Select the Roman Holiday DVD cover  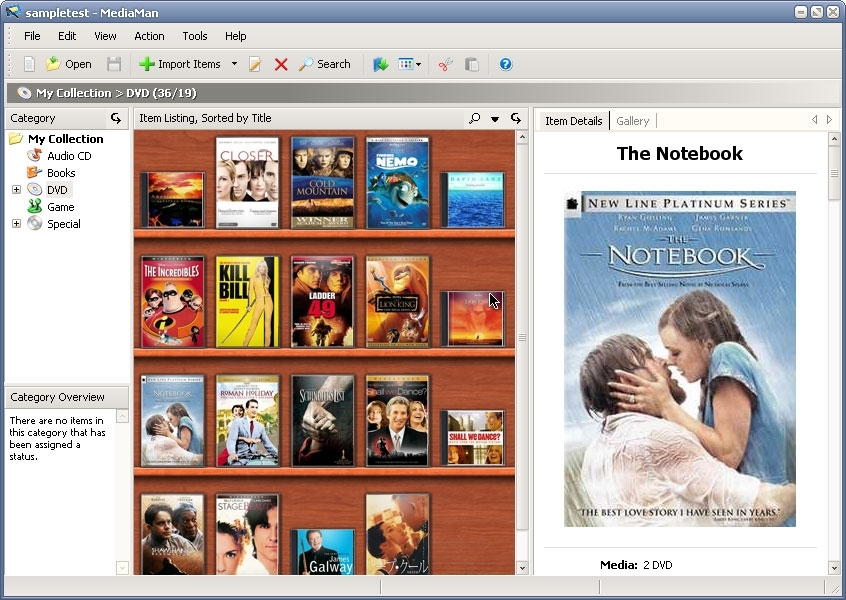tap(248, 421)
